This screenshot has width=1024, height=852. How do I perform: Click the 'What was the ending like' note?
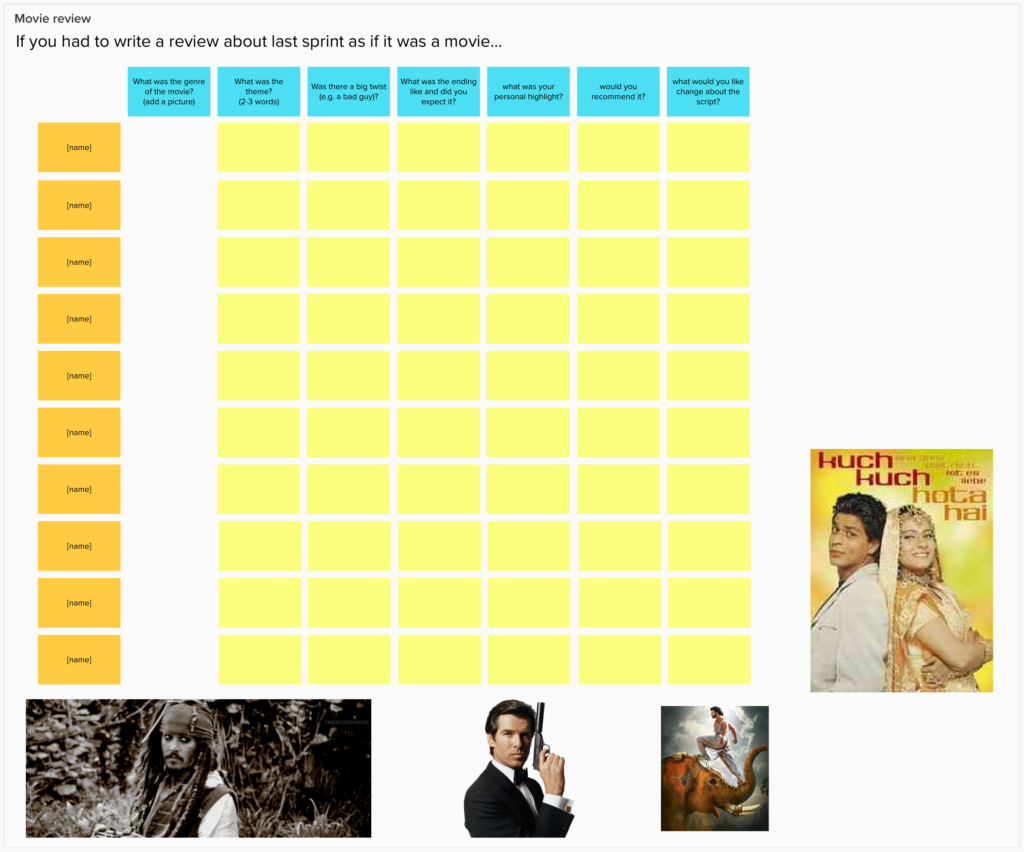438,92
